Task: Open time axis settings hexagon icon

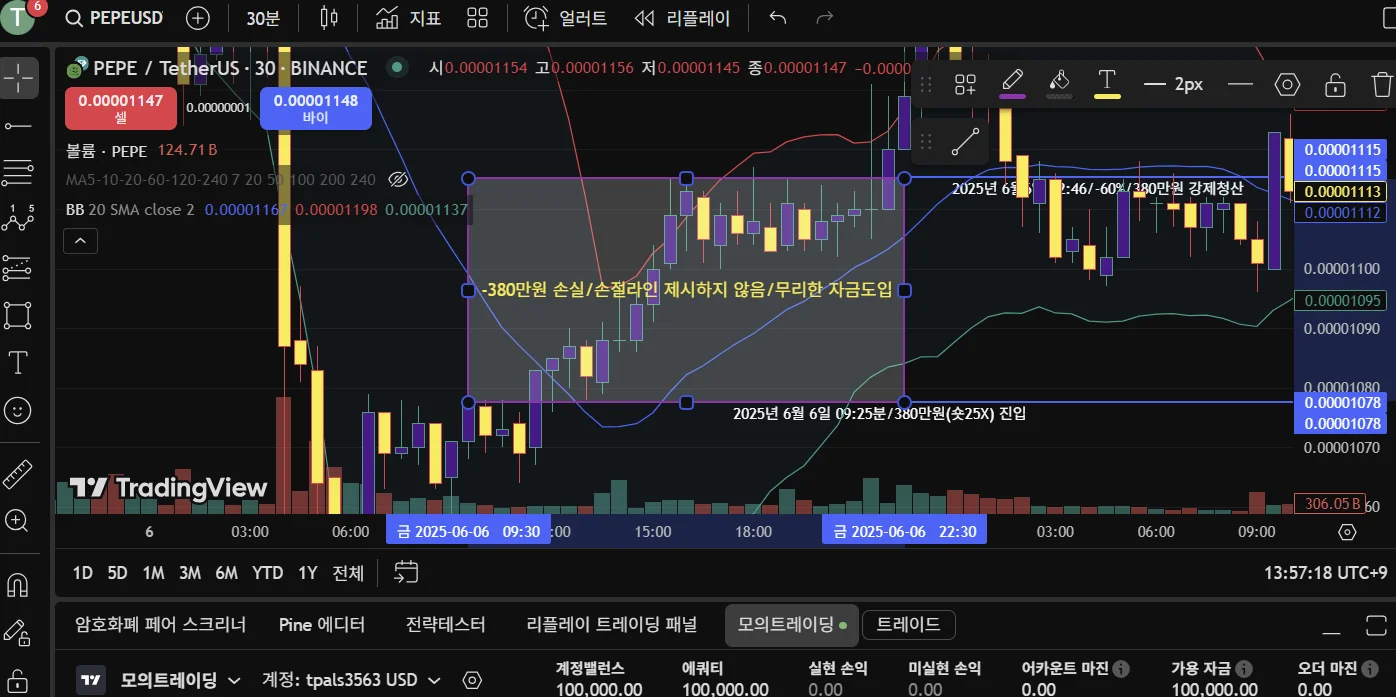Action: [1347, 531]
